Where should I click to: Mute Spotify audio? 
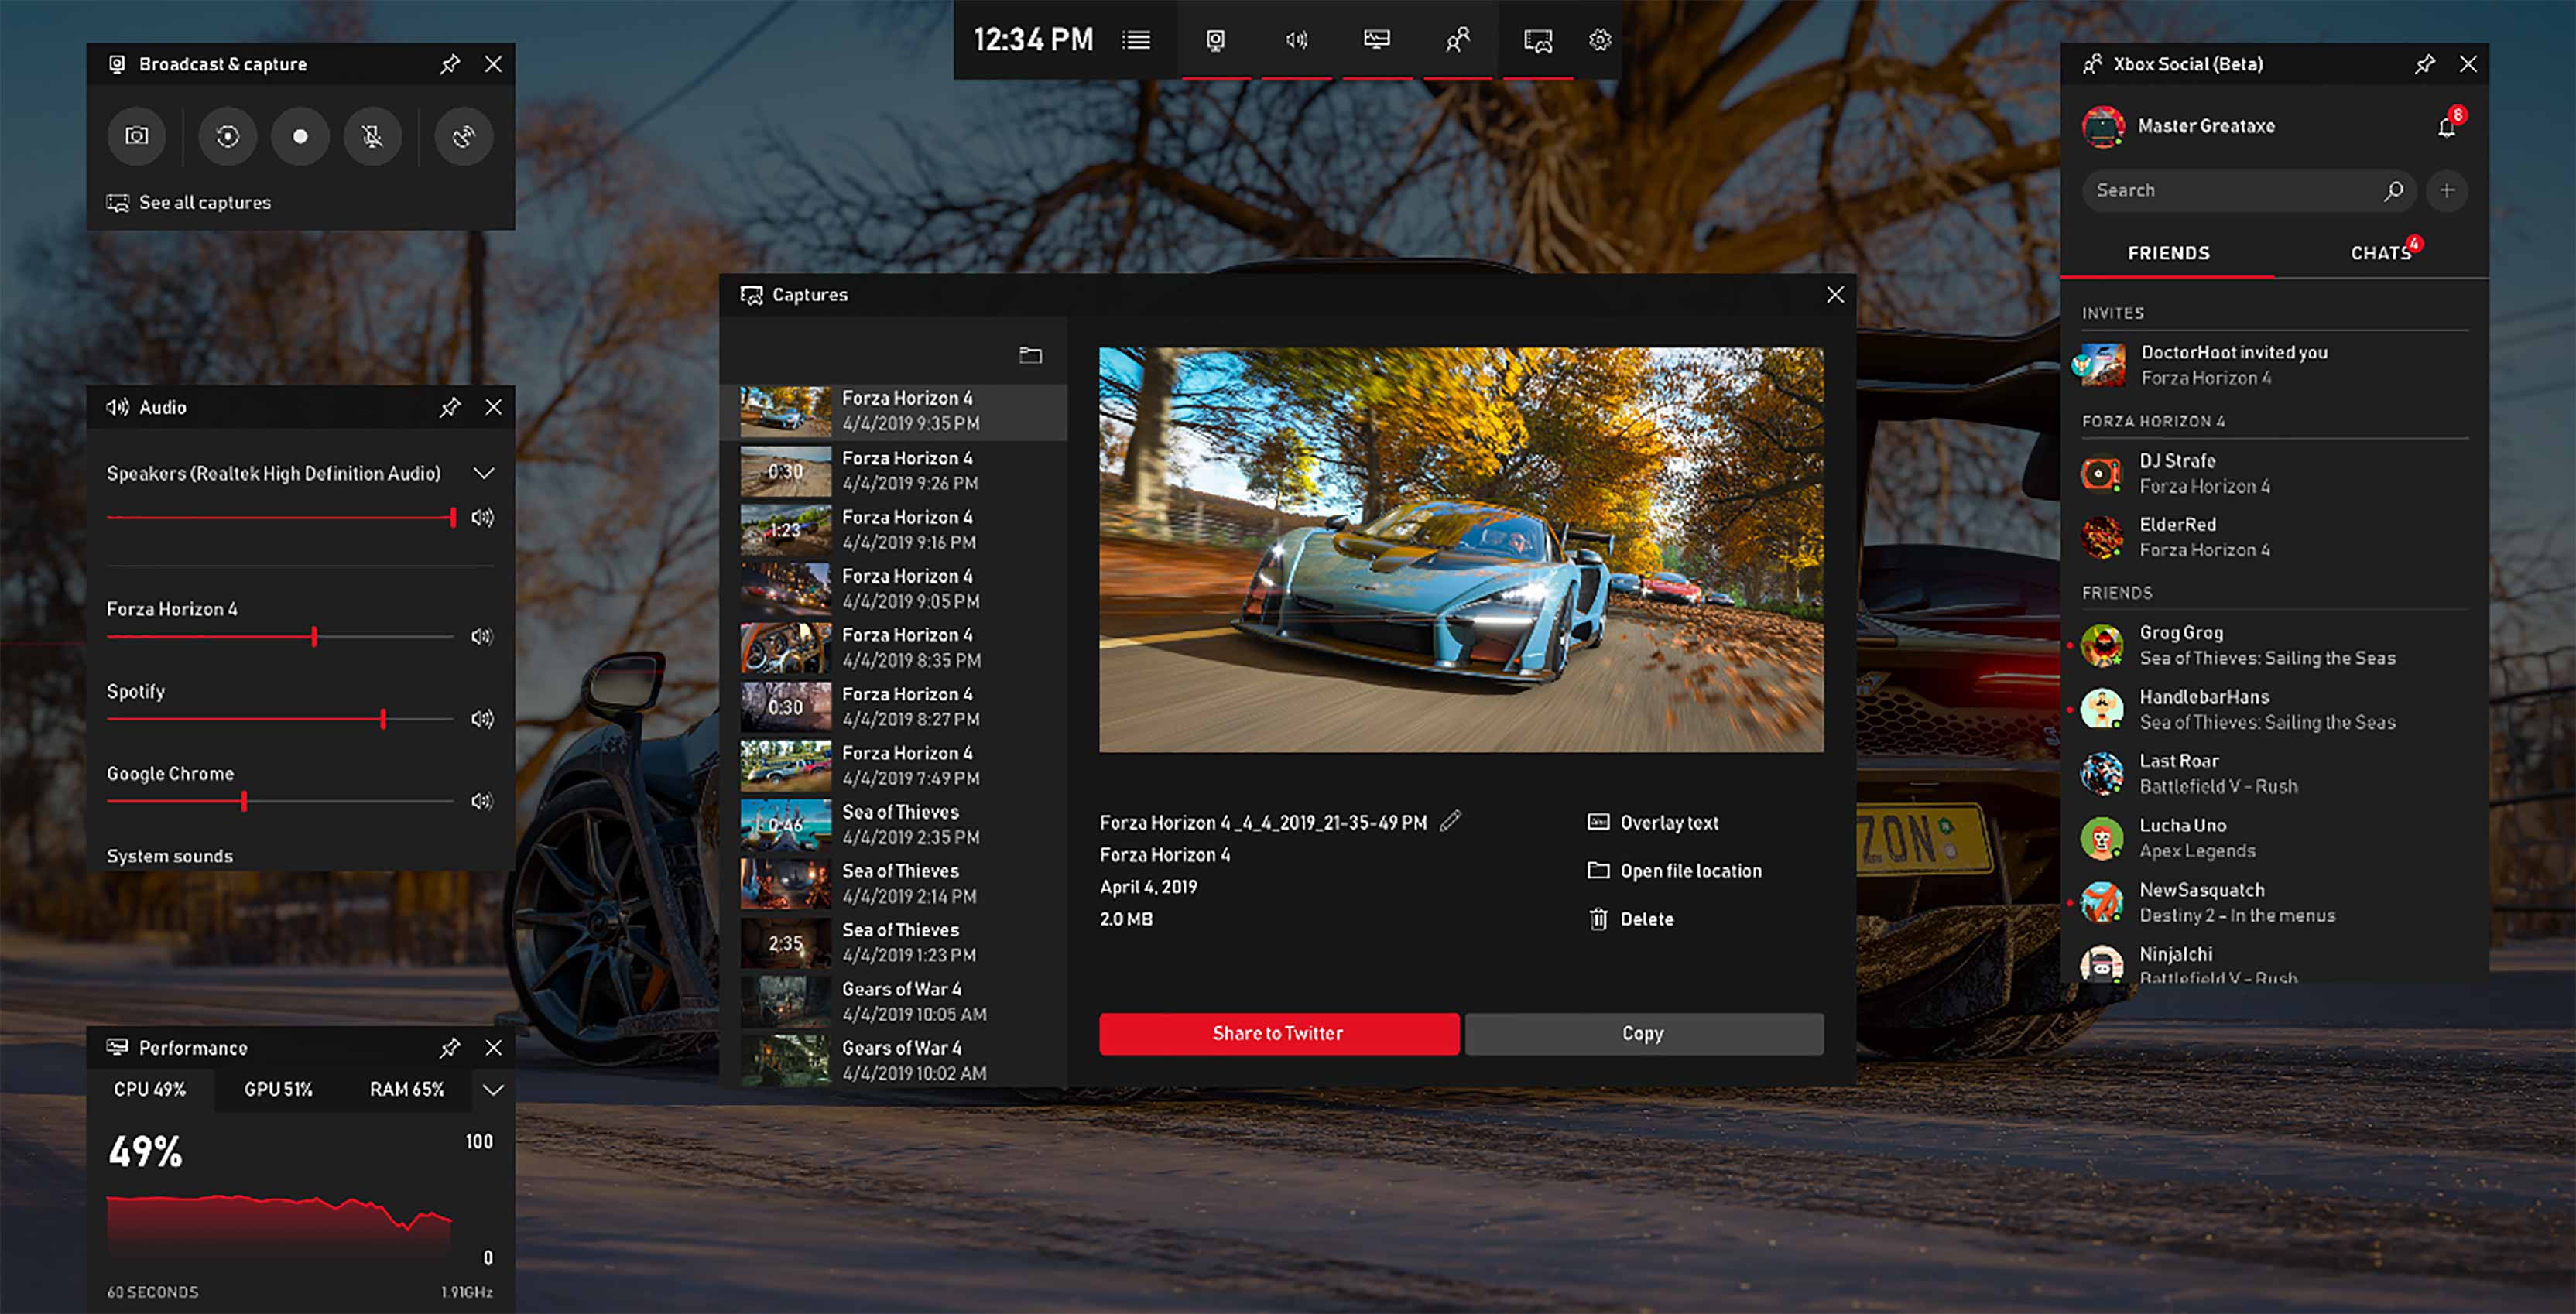click(x=482, y=718)
